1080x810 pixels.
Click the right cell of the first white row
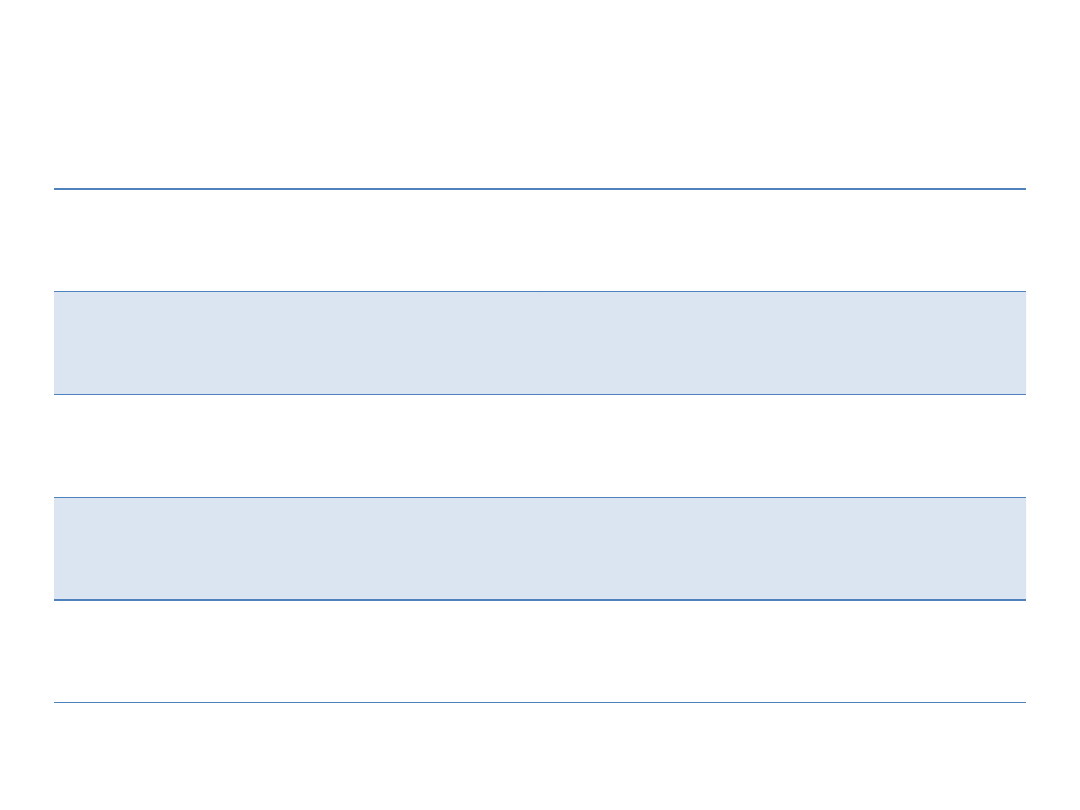pyautogui.click(x=783, y=240)
